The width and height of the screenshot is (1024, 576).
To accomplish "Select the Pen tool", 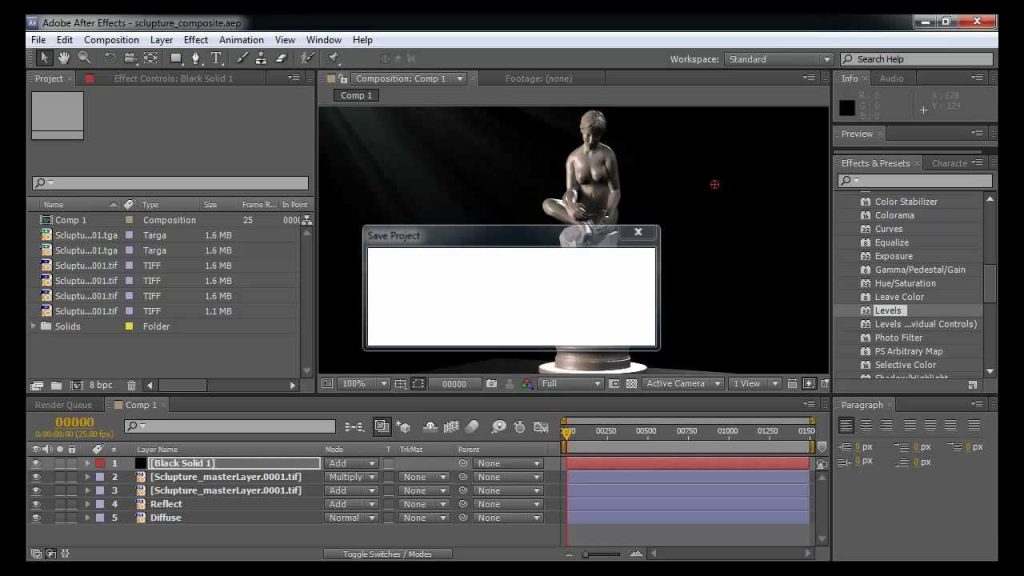I will (x=195, y=58).
